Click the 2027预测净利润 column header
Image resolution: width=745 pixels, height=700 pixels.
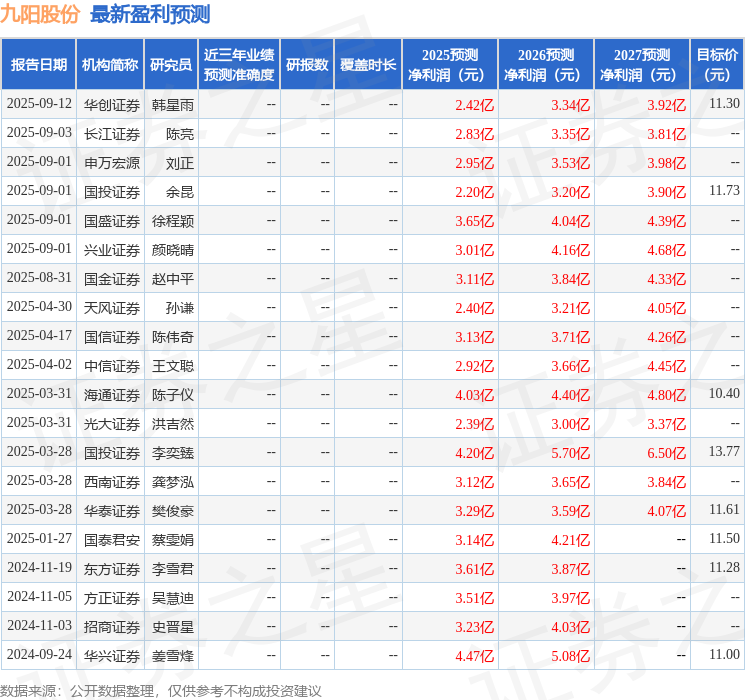[x=642, y=65]
